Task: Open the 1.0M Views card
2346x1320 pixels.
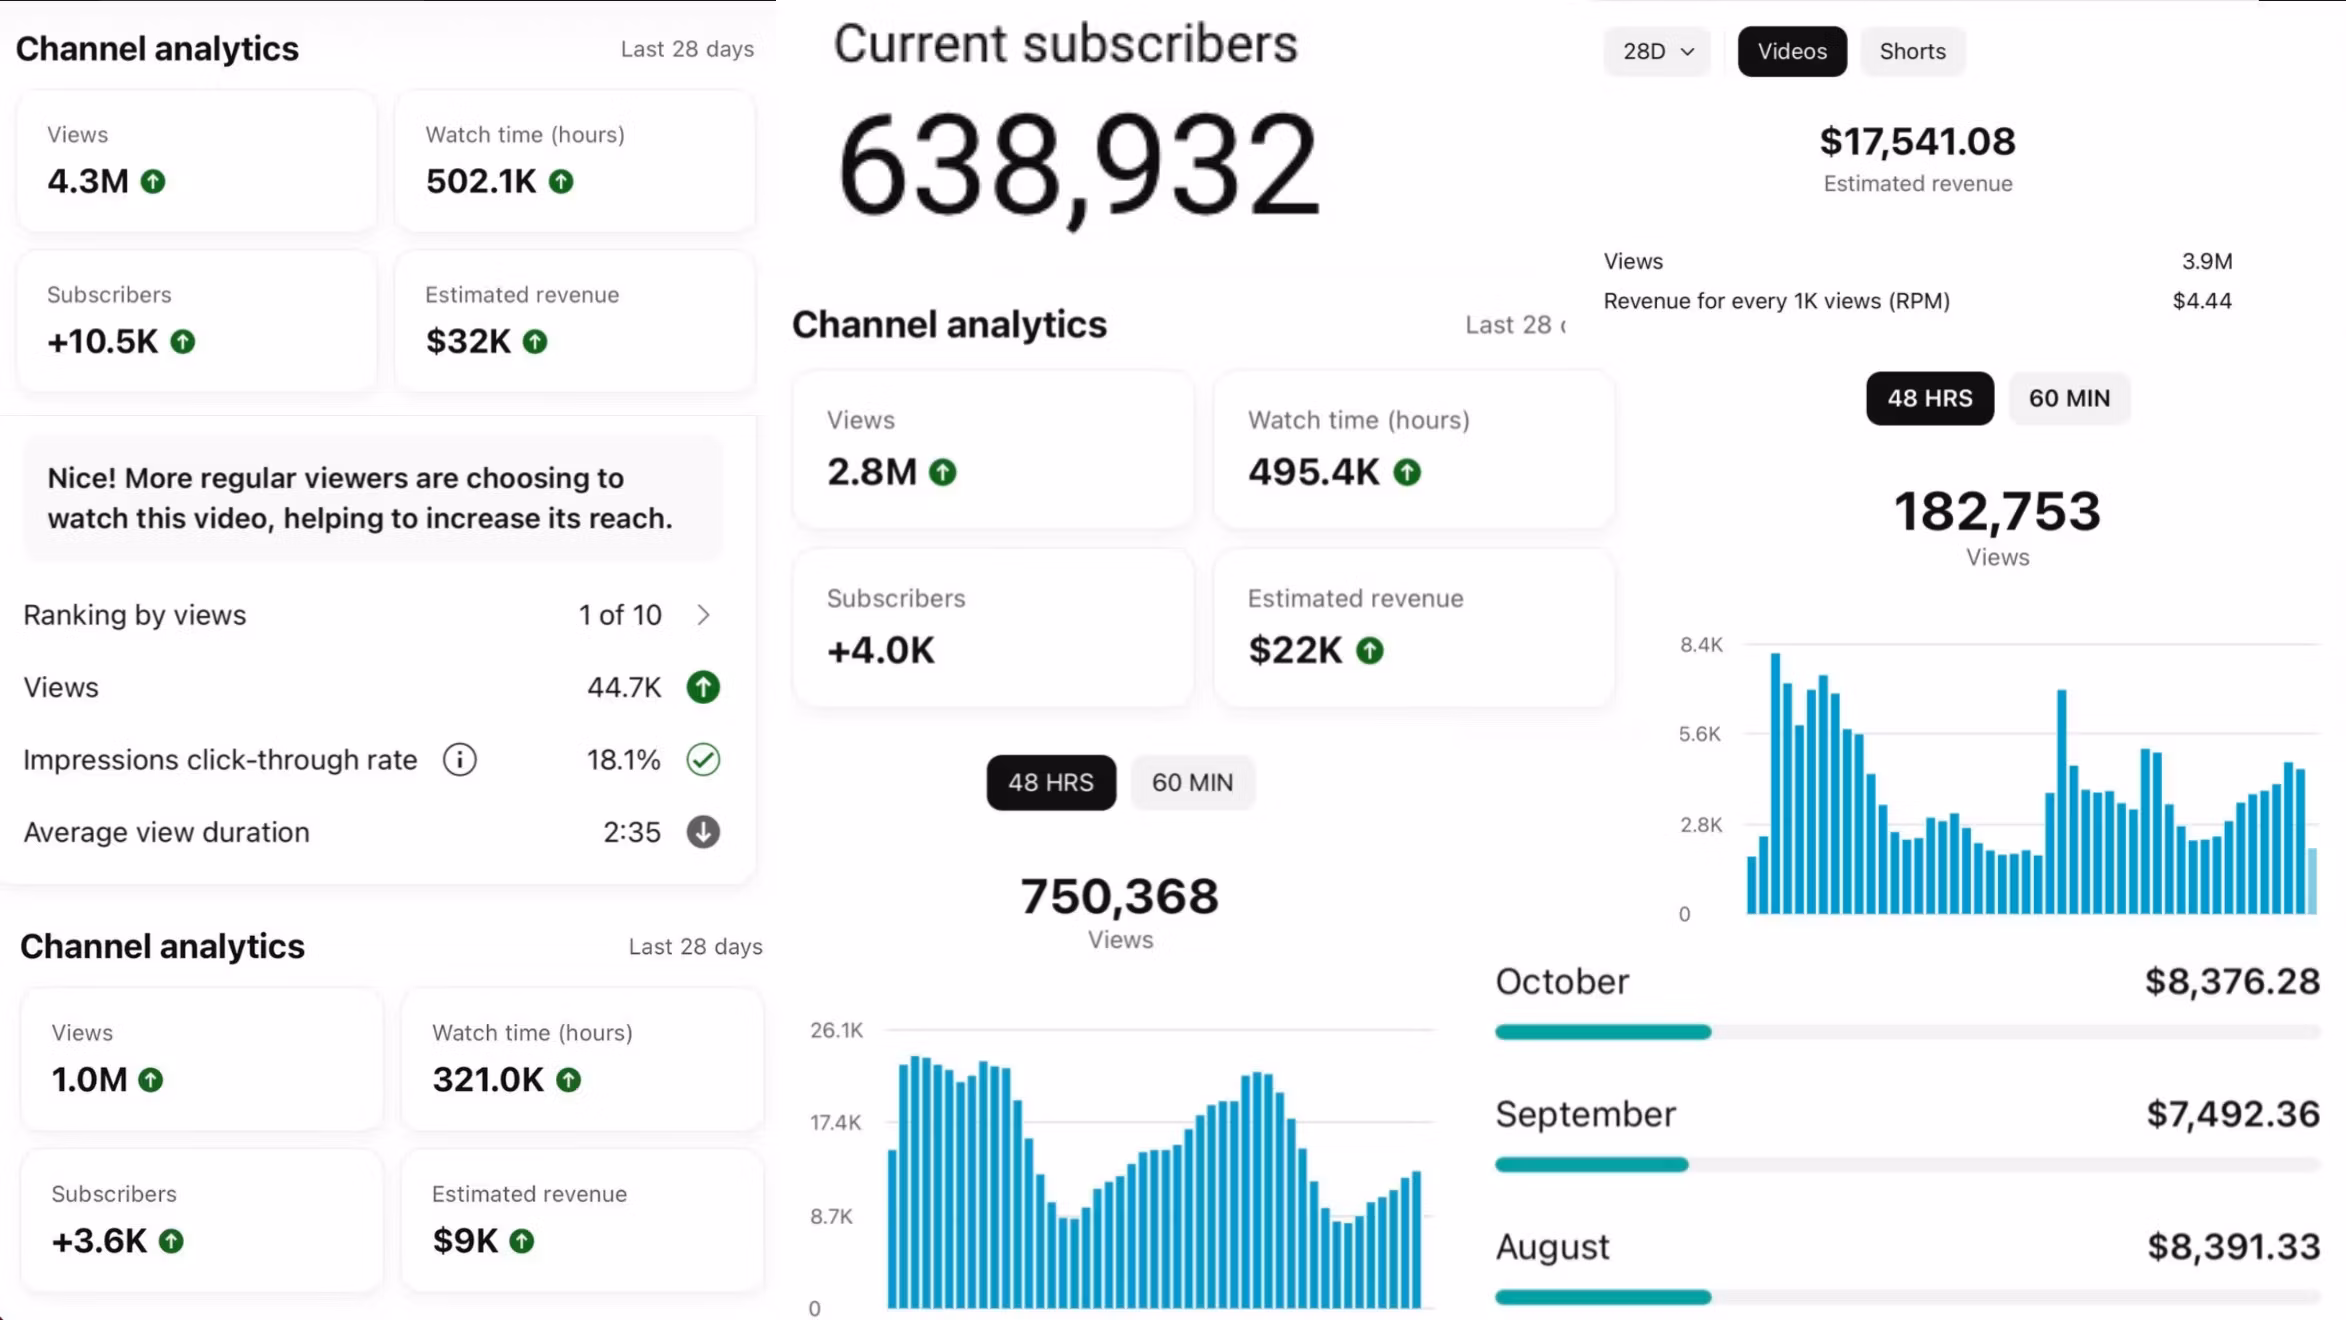Action: pyautogui.click(x=201, y=1059)
